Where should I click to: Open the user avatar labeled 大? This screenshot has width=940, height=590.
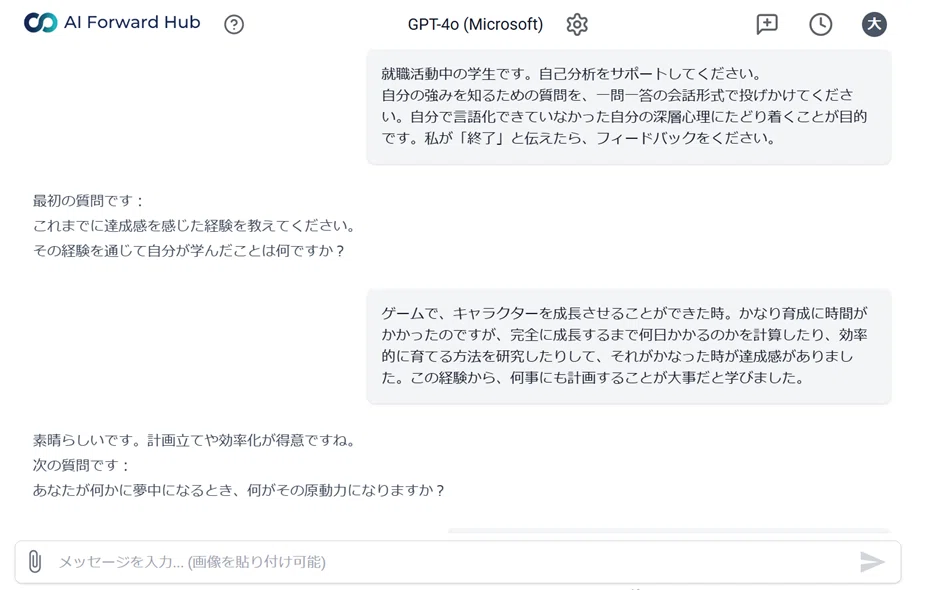[874, 25]
